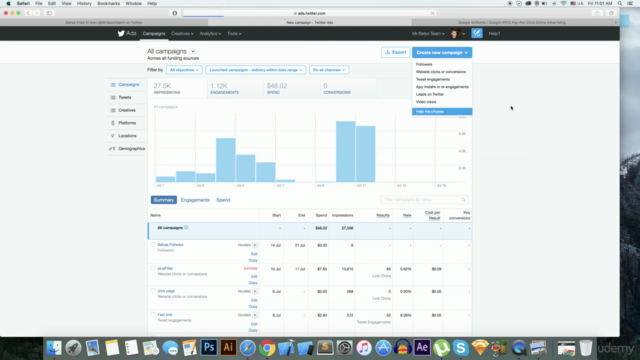Click Edit under Bahaa Followers campaign

click(254, 254)
